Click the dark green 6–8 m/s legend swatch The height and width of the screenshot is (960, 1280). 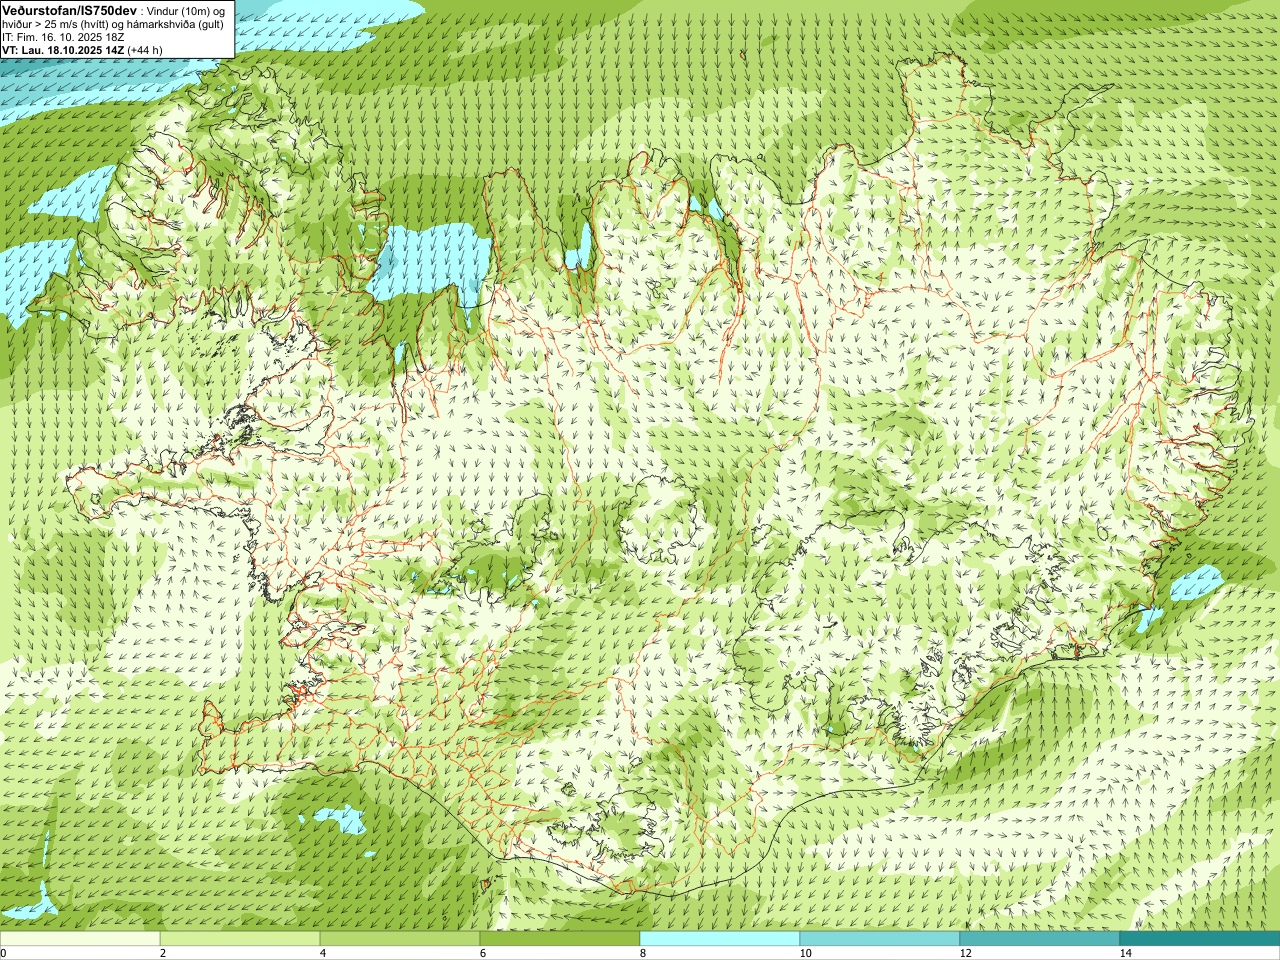pyautogui.click(x=560, y=939)
